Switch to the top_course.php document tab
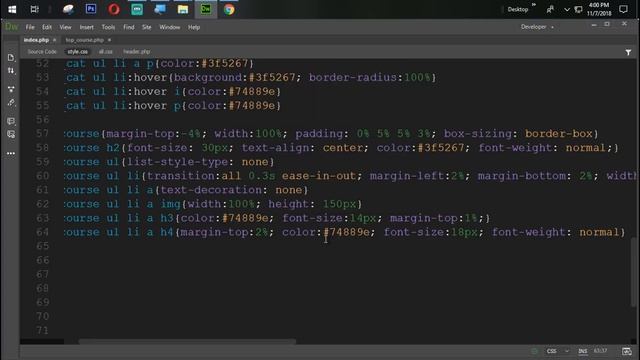This screenshot has height=360, width=640. pos(84,40)
